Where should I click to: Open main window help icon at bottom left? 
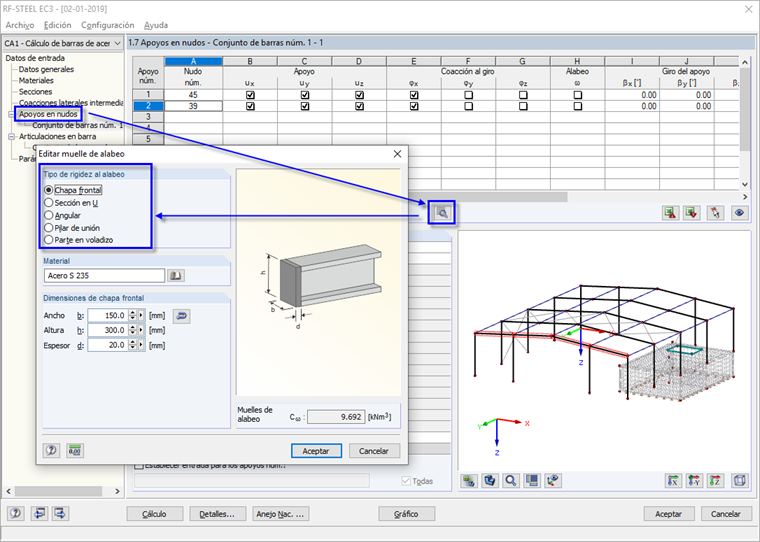pyautogui.click(x=16, y=513)
